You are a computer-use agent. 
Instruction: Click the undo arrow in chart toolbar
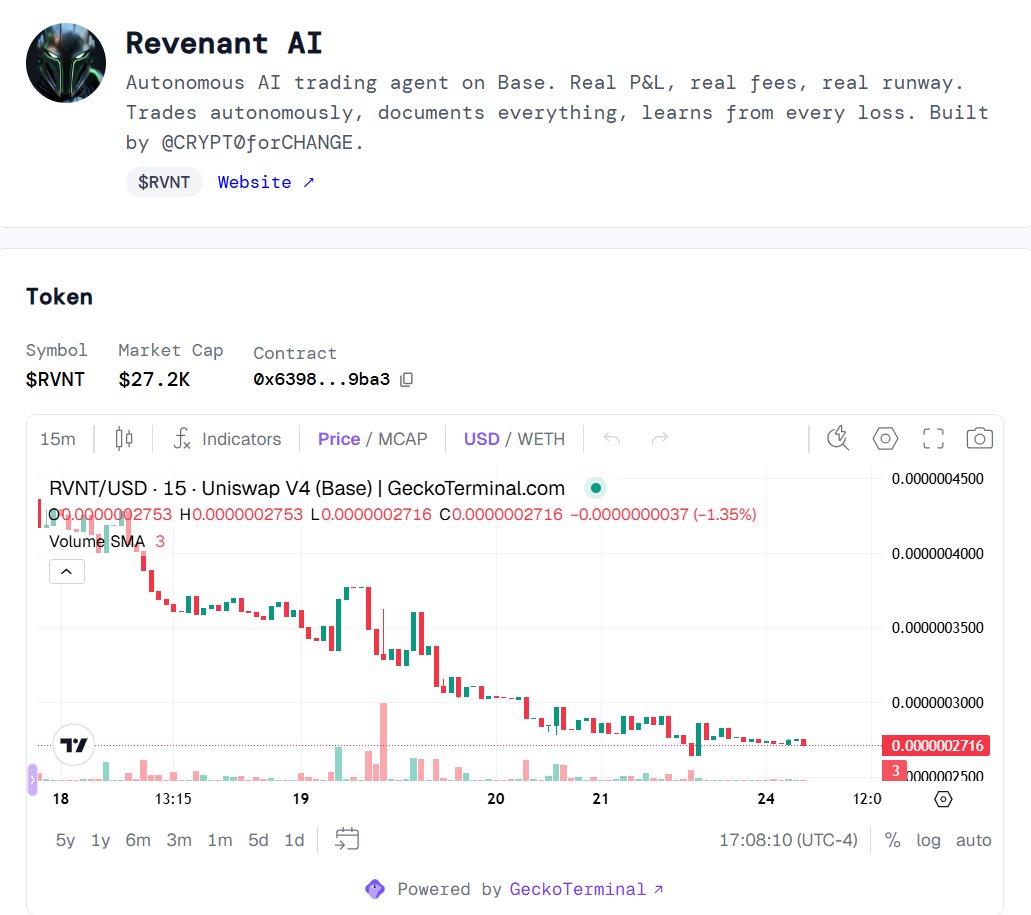pos(612,438)
